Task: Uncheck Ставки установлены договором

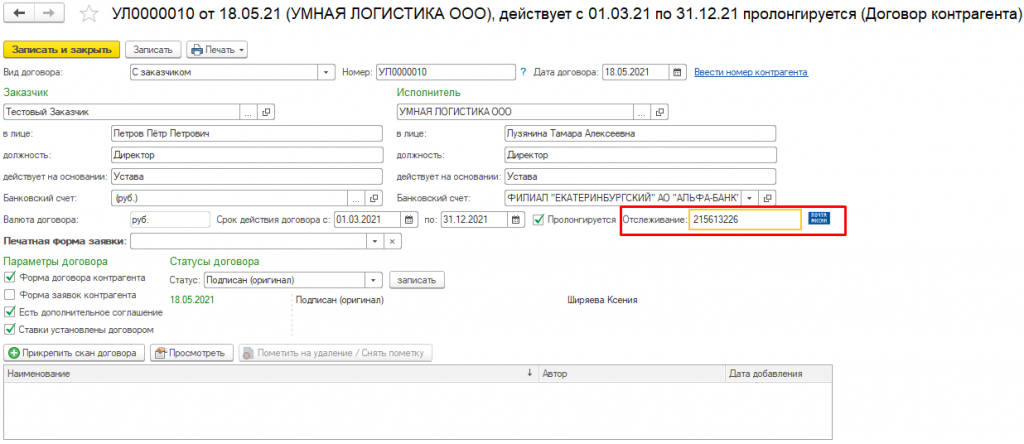Action: click(x=10, y=328)
